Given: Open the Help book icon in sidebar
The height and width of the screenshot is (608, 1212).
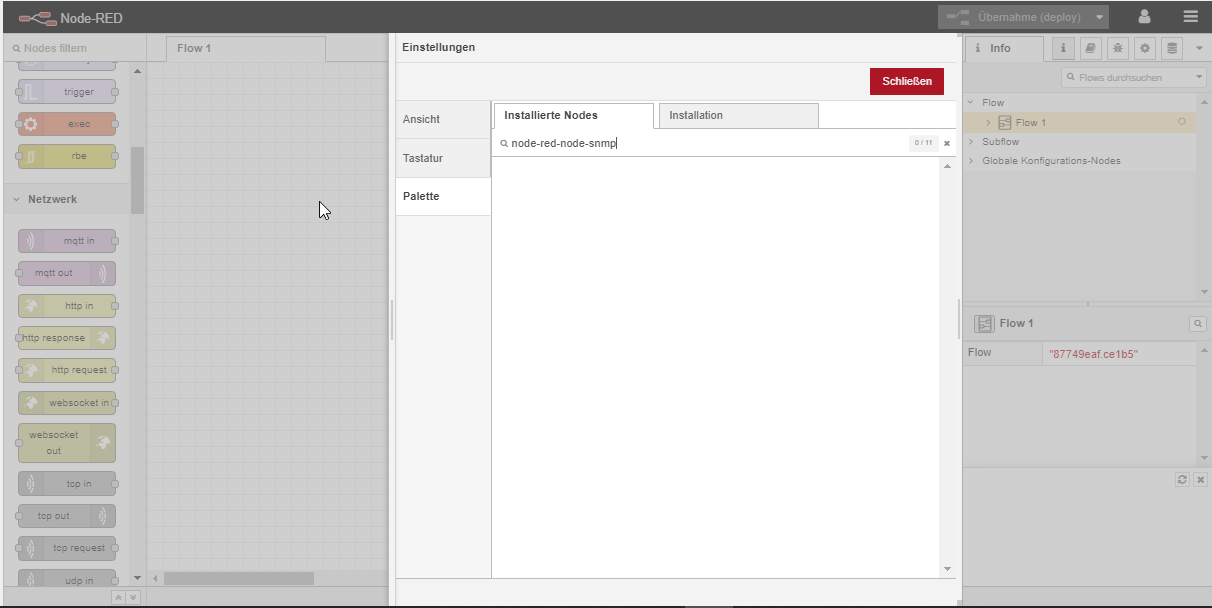Looking at the screenshot, I should coord(1090,48).
